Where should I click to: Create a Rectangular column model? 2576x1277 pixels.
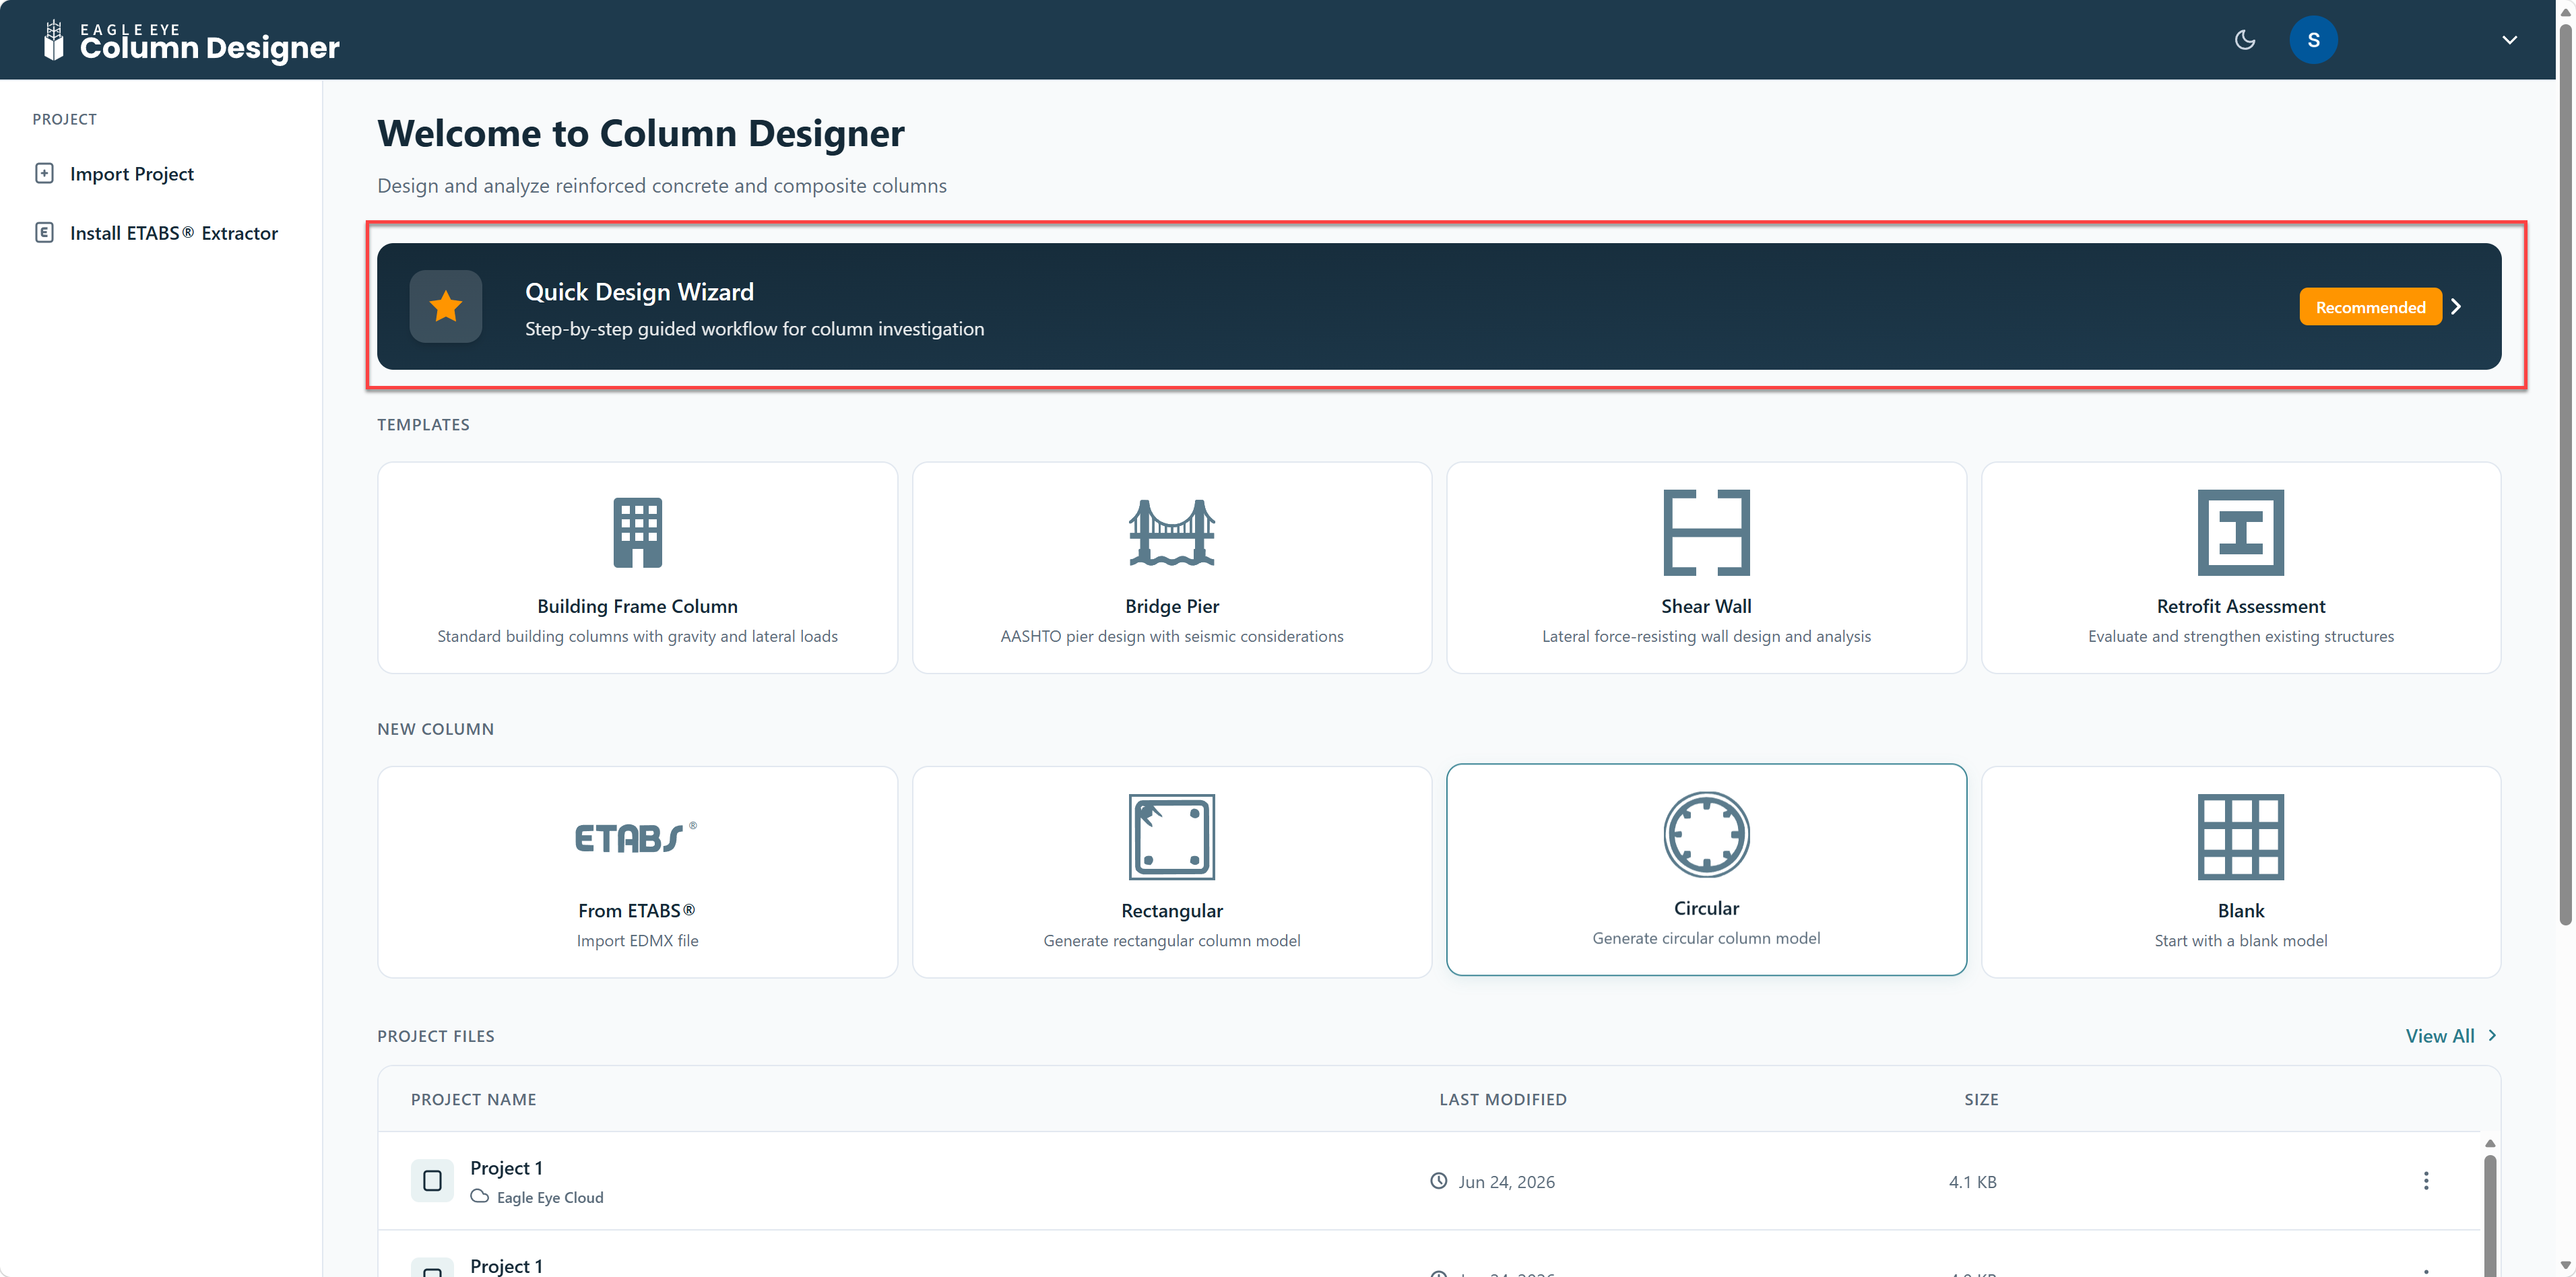(1171, 872)
